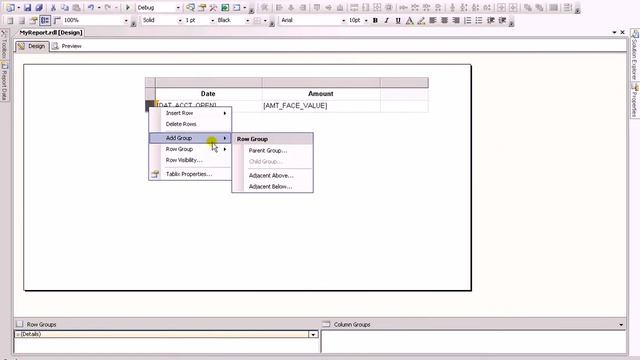Center-align the text
The width and height of the screenshot is (640, 360).
click(x=444, y=20)
